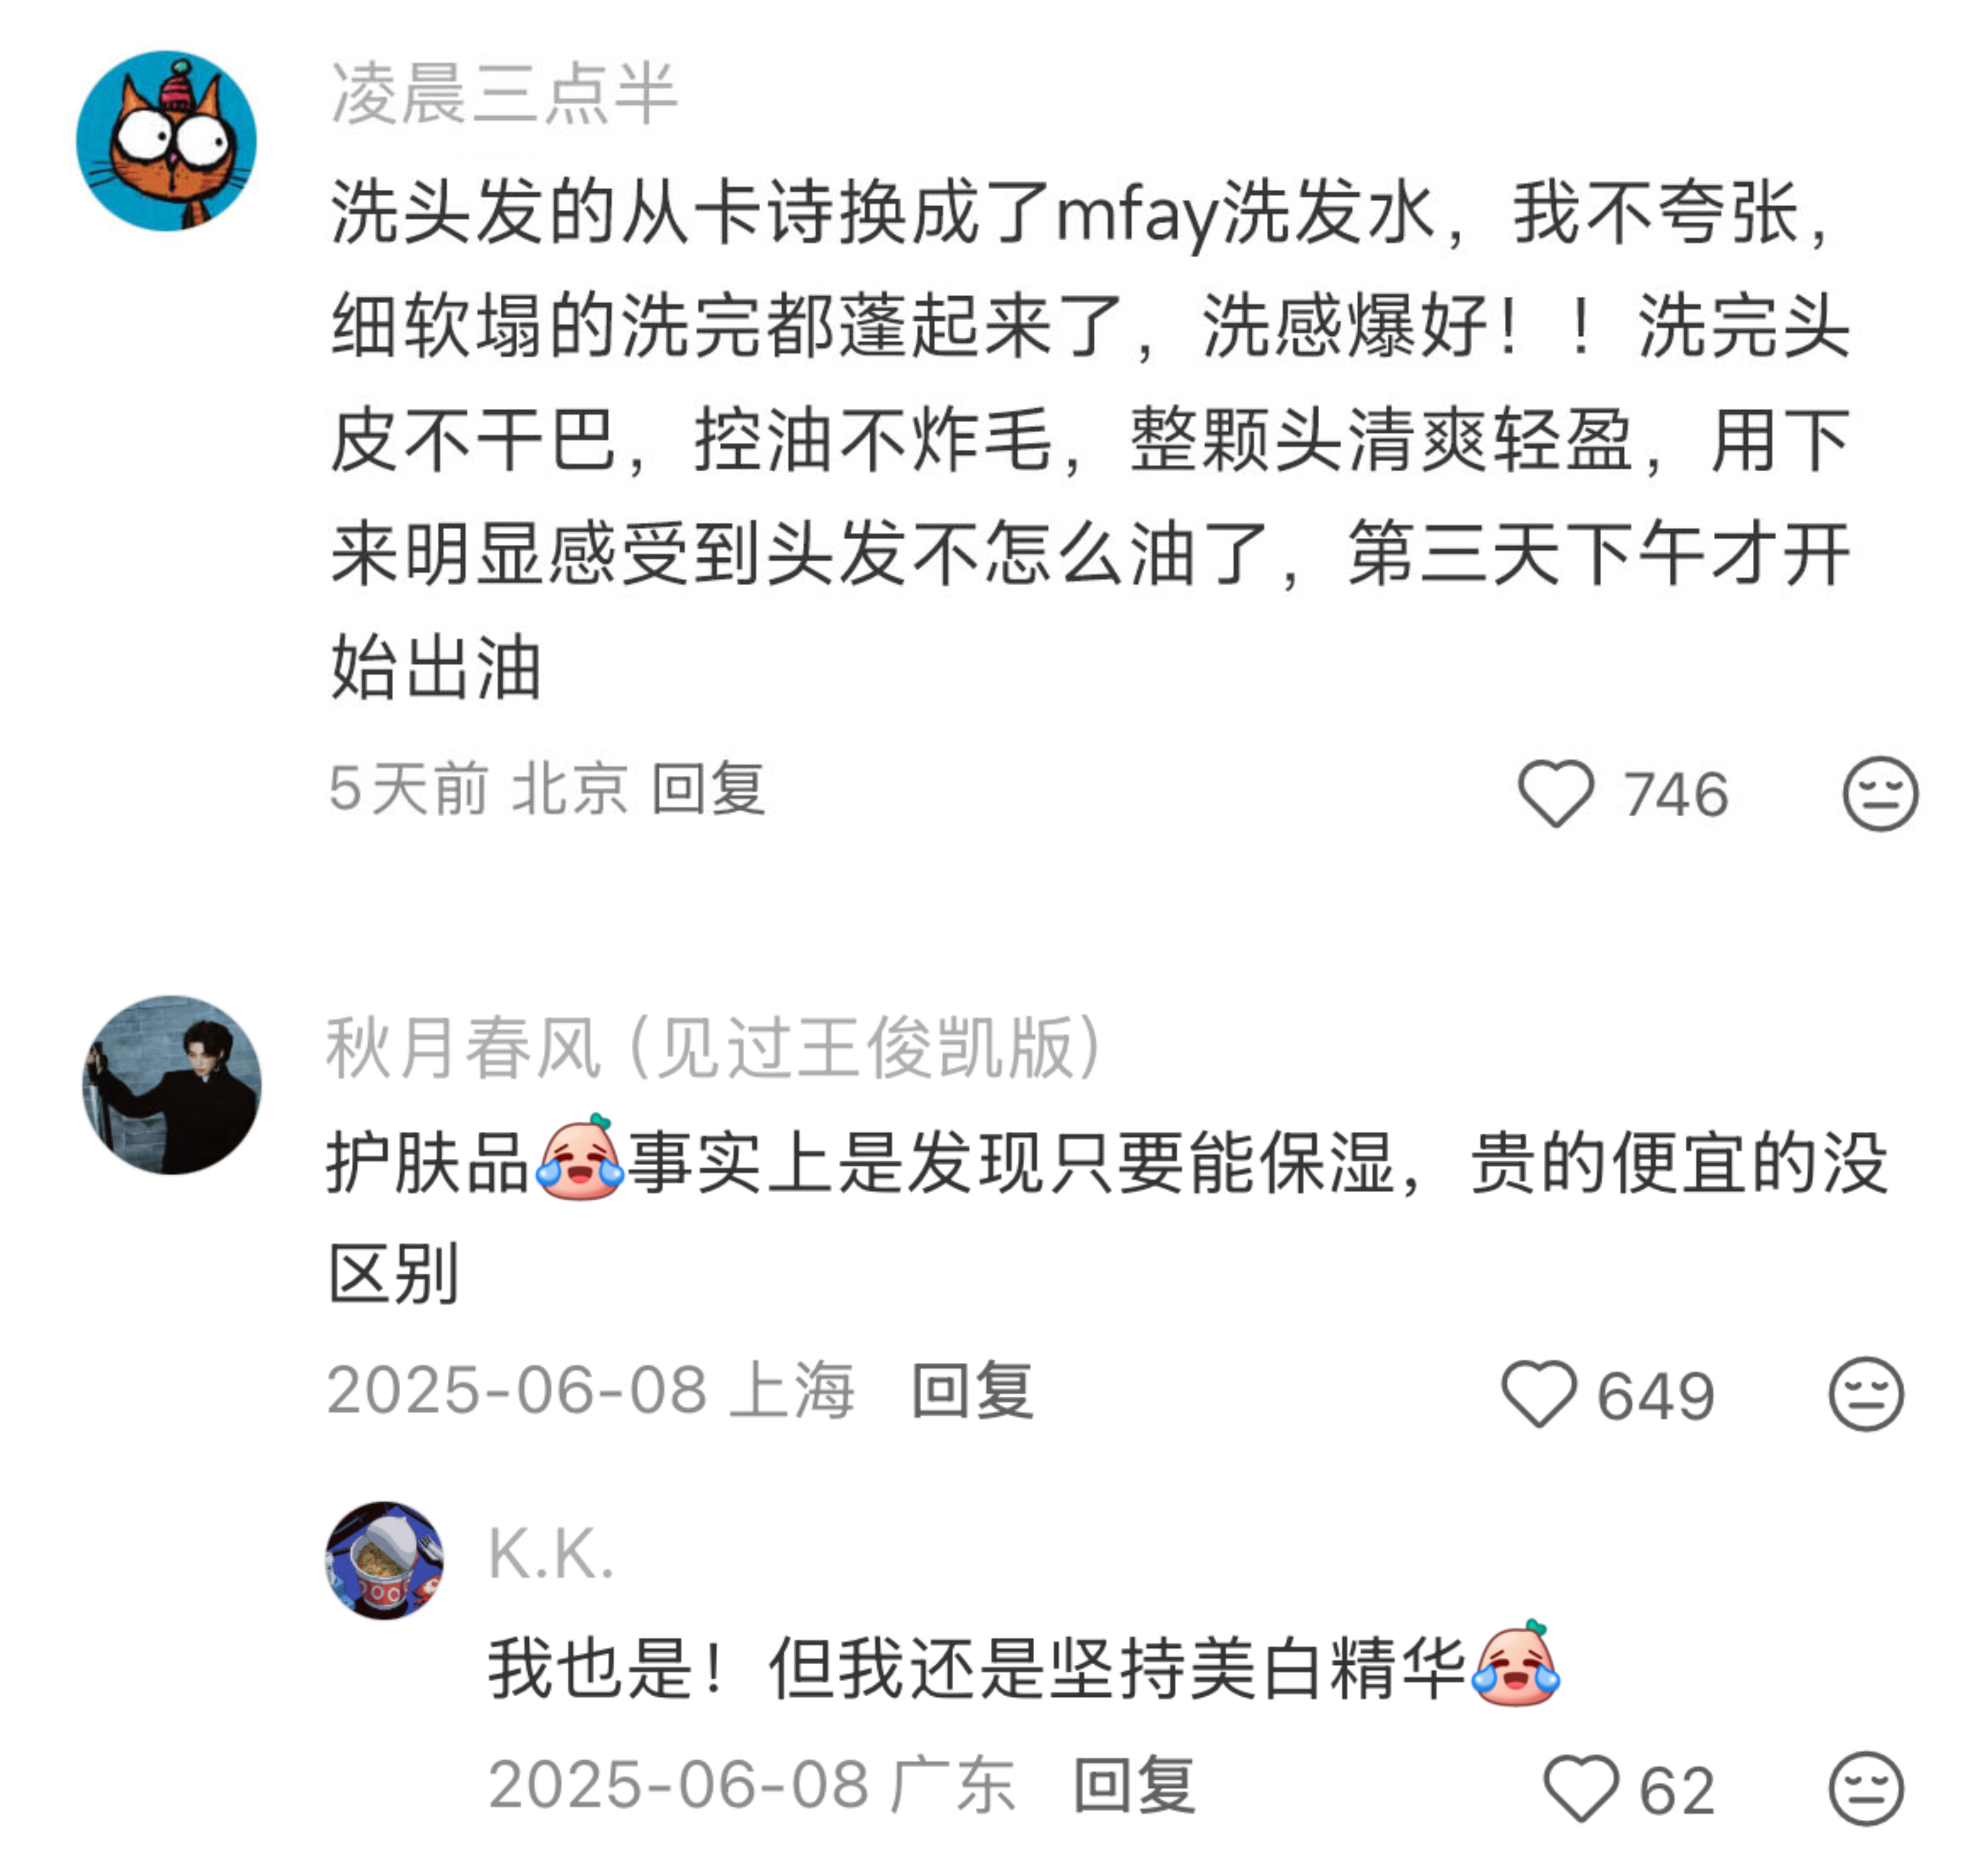Tap the 护肤品 comment text
1988x1854 pixels.
point(1108,1219)
